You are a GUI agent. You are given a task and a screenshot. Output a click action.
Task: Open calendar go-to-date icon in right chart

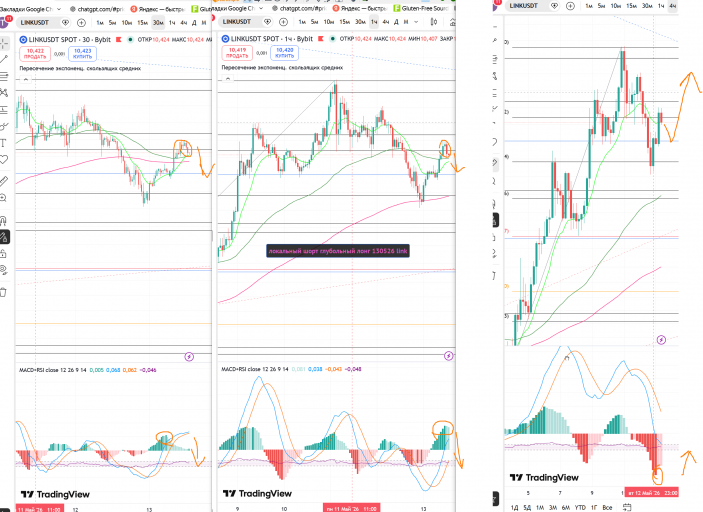[x=627, y=507]
